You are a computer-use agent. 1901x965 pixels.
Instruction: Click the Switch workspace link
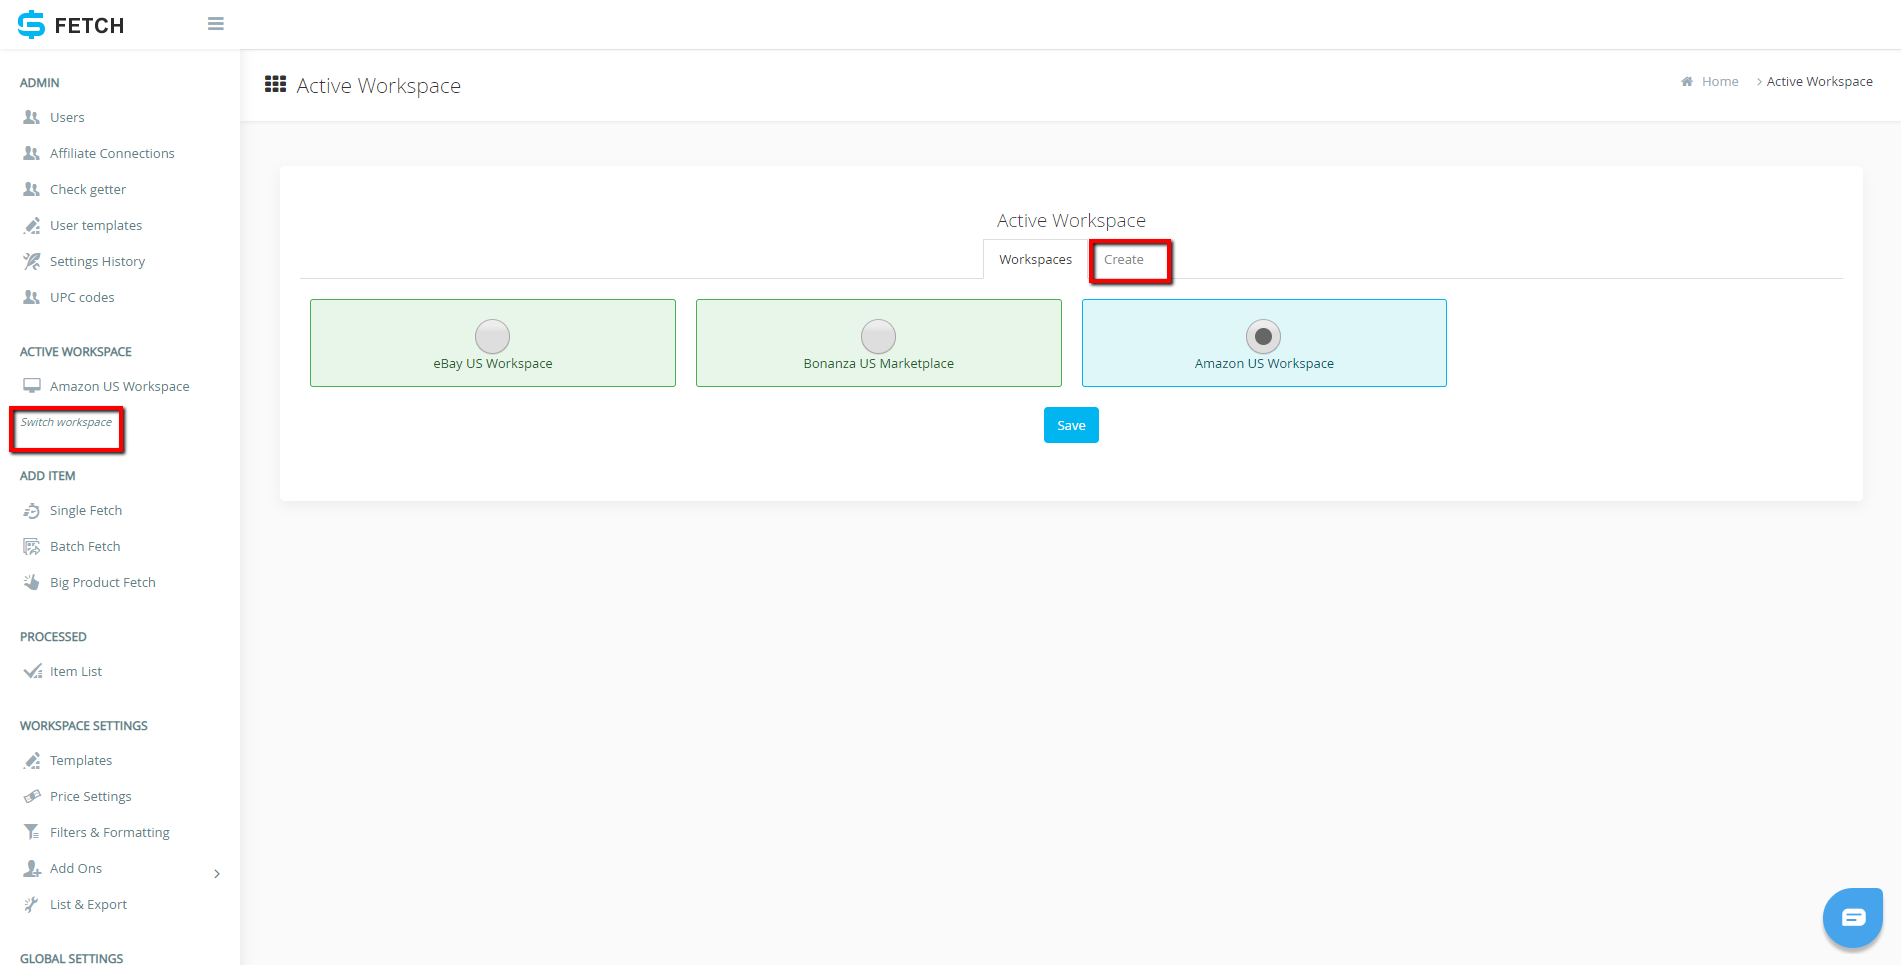tap(66, 422)
